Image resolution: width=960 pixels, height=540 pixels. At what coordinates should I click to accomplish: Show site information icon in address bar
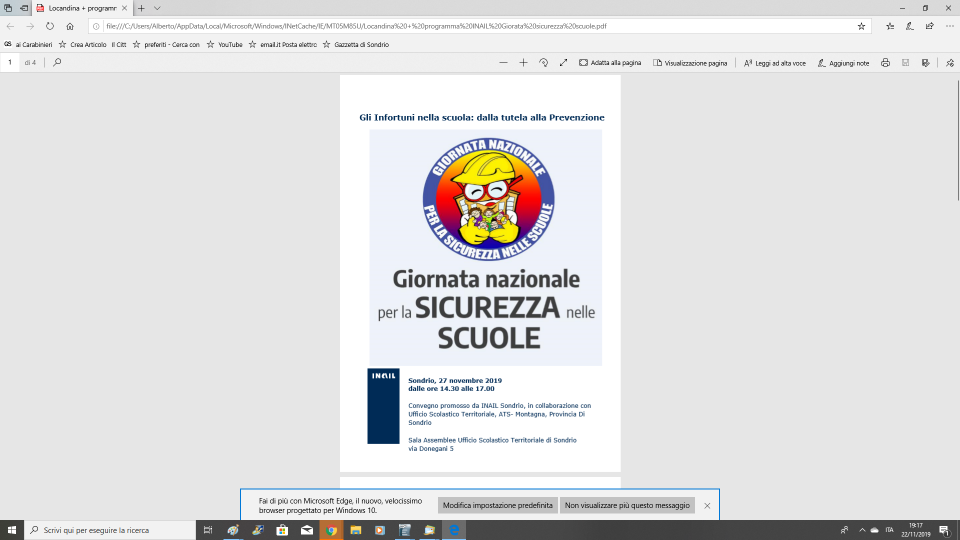[96, 26]
